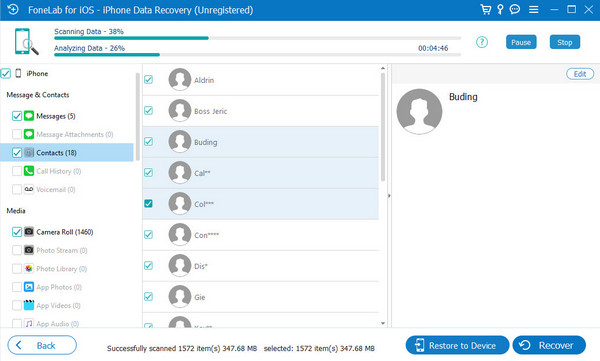Click the key register icon
The image size is (600, 361).
500,10
